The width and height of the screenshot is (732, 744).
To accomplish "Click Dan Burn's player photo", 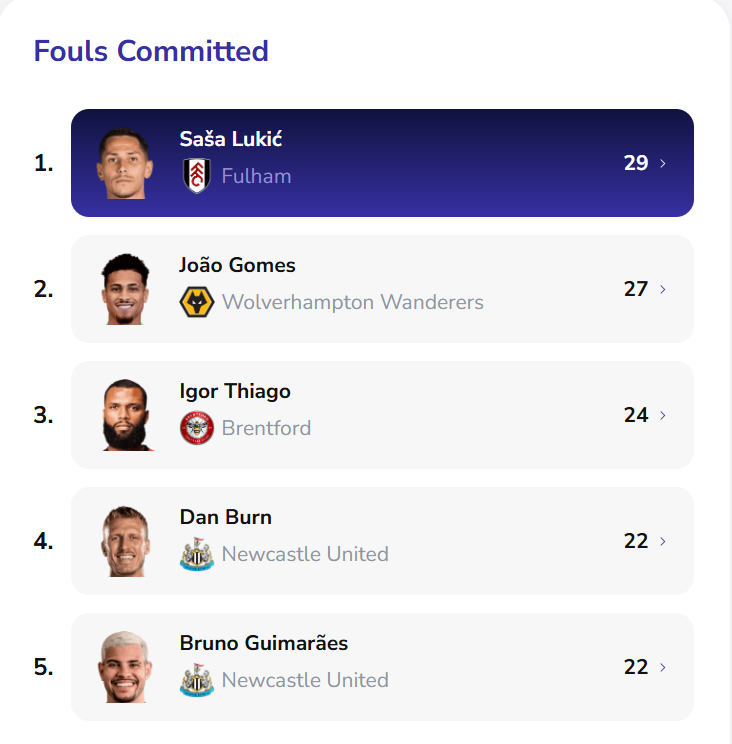I will (125, 542).
